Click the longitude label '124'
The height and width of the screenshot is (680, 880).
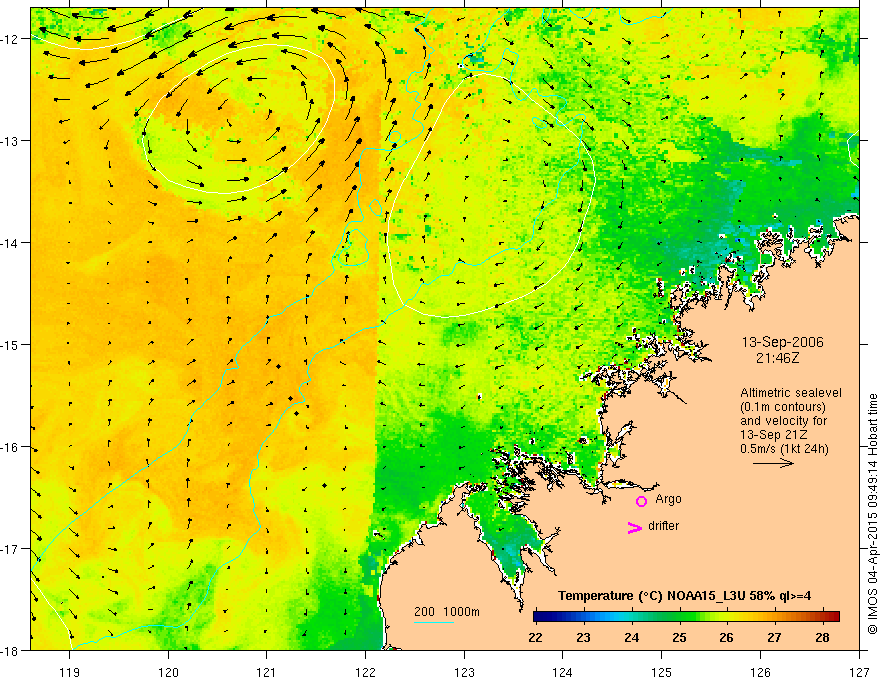[563, 672]
